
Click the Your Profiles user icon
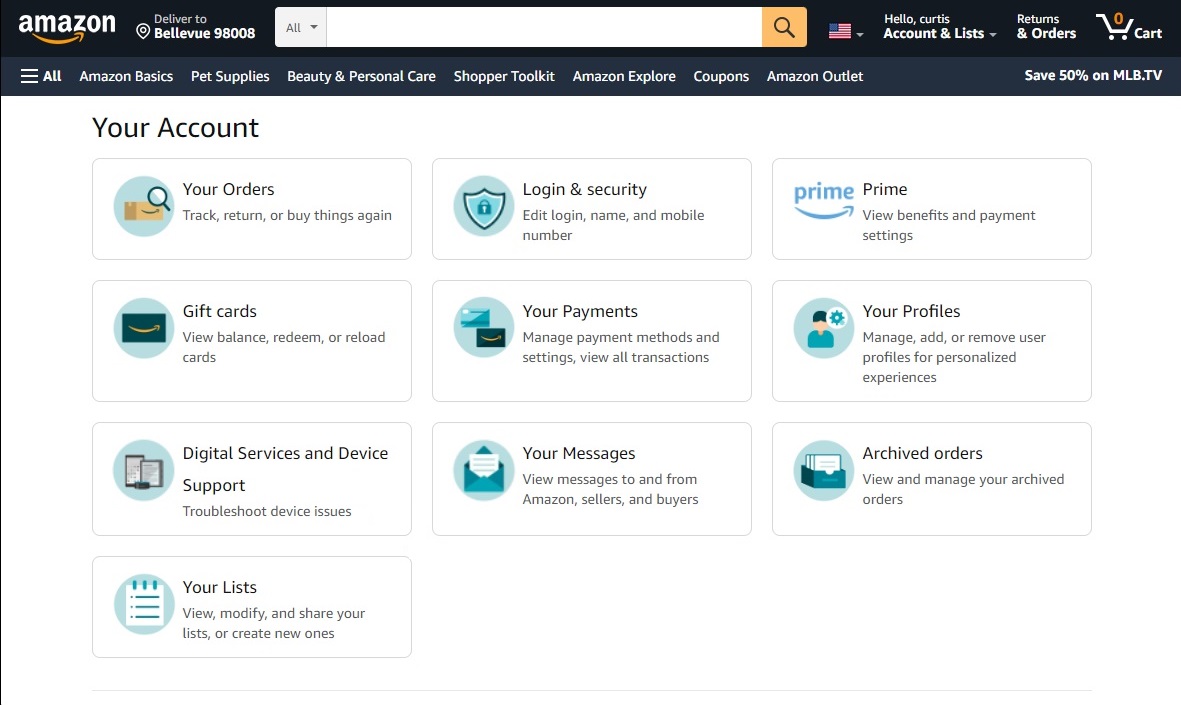[x=823, y=327]
